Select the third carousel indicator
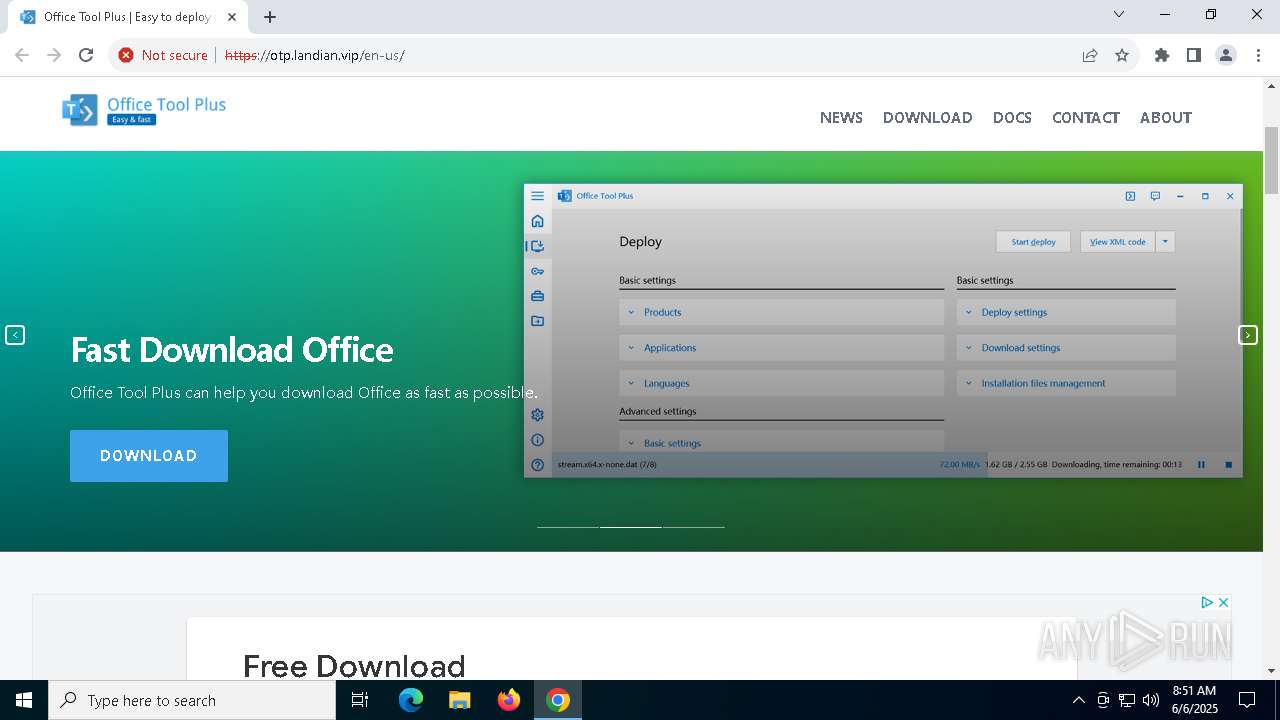Screen dimensions: 1280x720 694,526
